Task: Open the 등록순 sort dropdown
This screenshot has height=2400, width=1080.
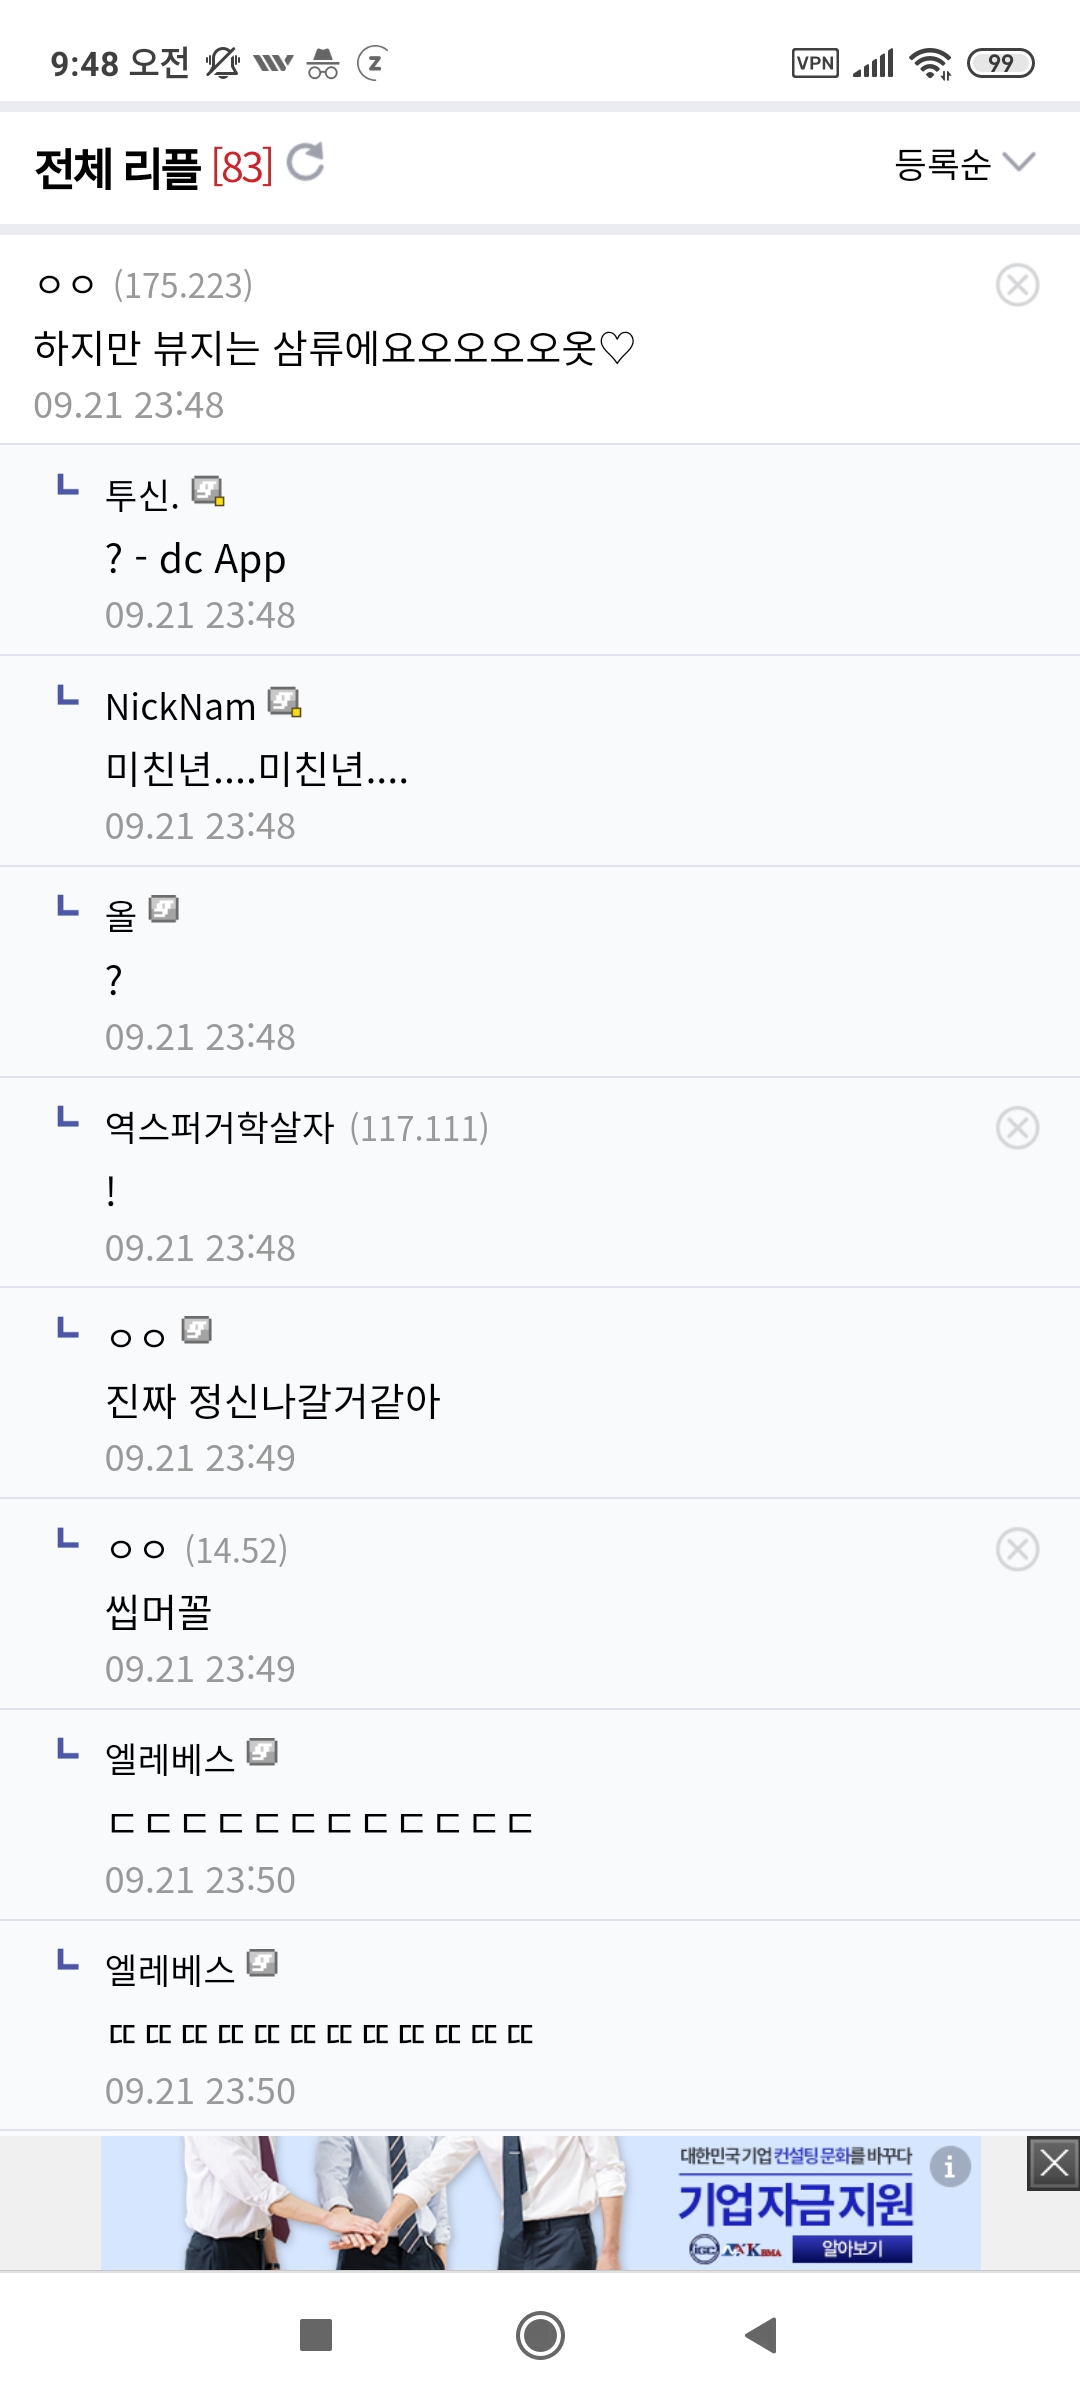Action: point(963,163)
